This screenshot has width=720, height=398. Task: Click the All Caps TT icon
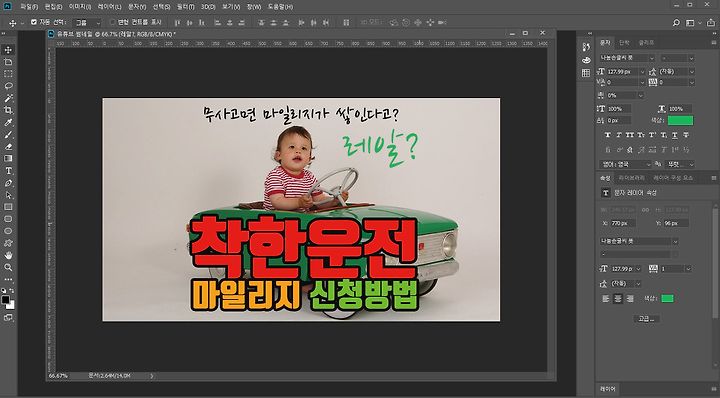click(x=630, y=135)
